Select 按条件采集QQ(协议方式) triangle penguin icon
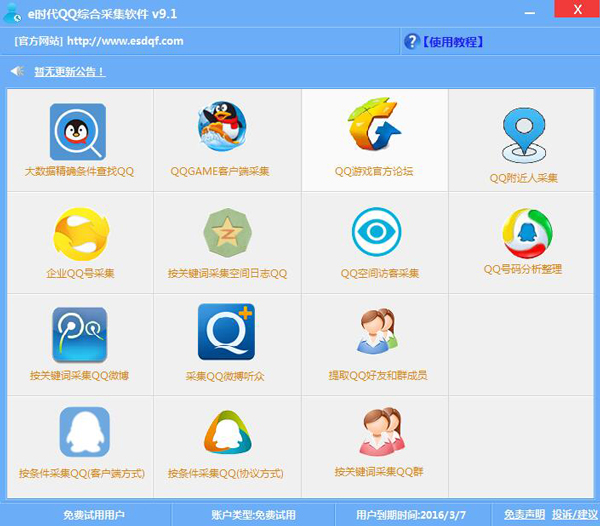This screenshot has width=600, height=526. [228, 432]
